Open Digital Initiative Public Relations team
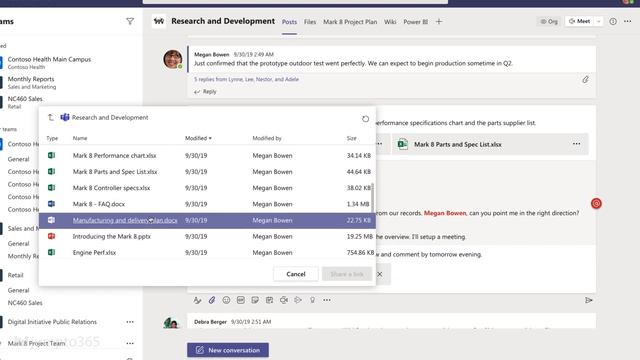640x360 pixels. coord(52,322)
